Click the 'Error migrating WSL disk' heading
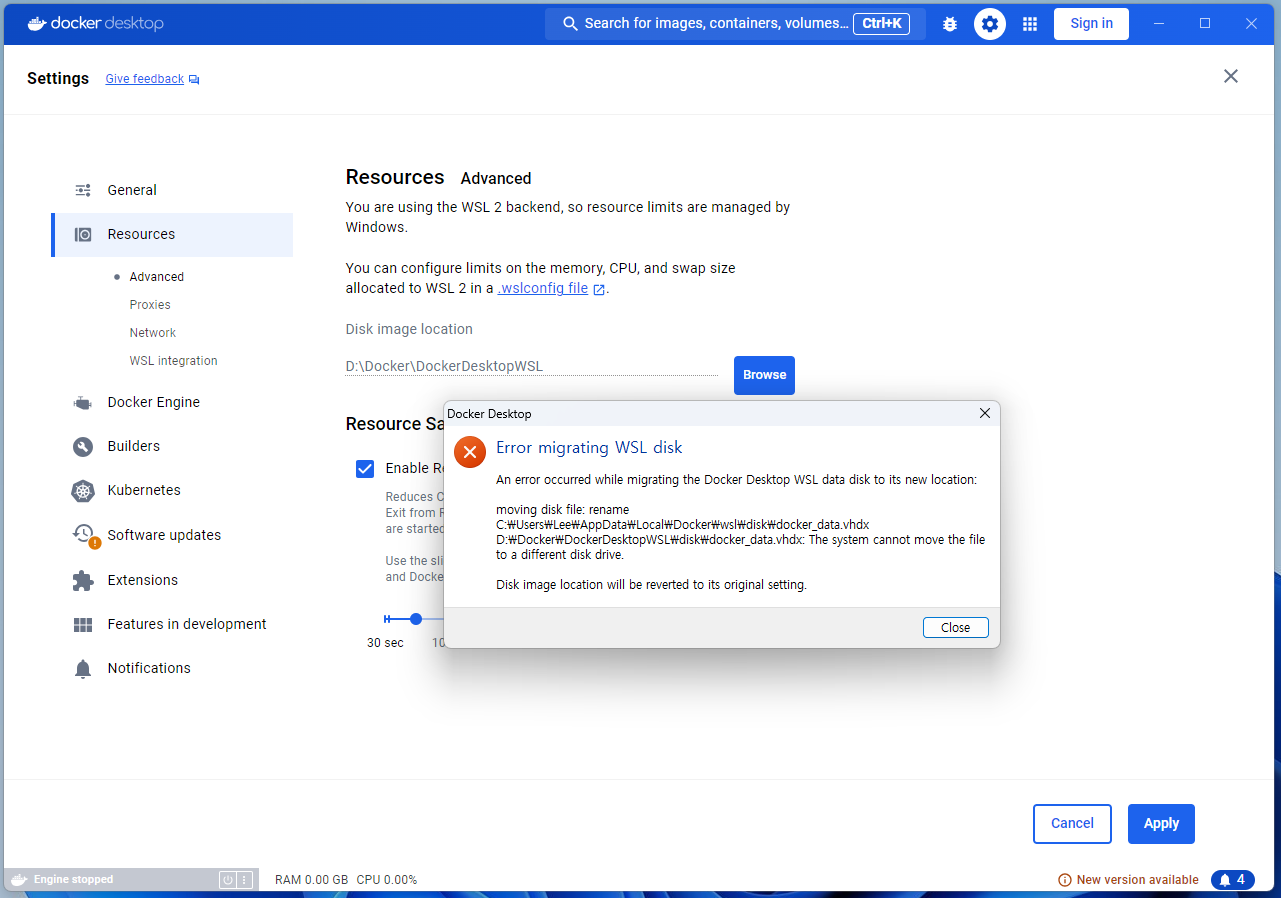The image size is (1281, 898). [x=589, y=448]
